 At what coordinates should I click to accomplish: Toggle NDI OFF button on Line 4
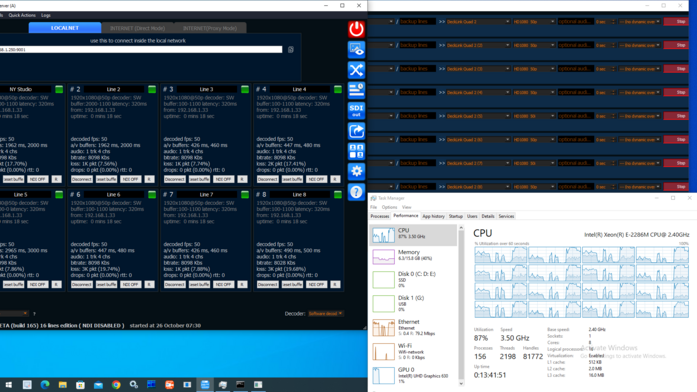click(x=316, y=179)
